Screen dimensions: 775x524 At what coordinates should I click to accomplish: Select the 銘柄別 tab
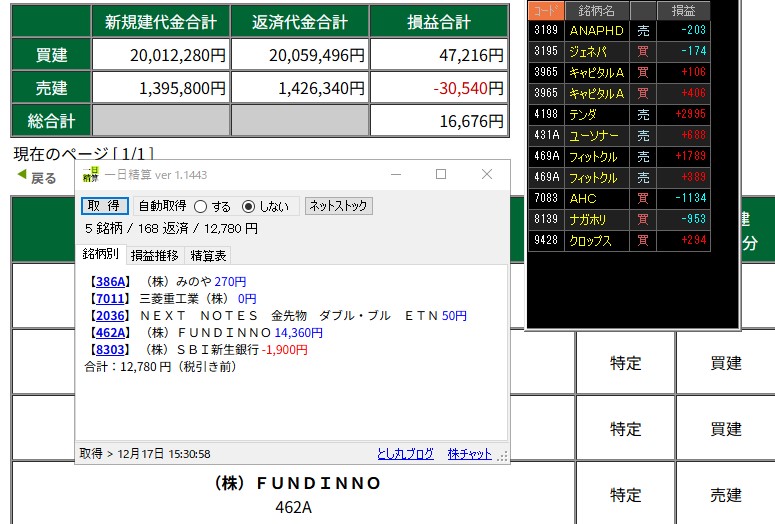[102, 256]
